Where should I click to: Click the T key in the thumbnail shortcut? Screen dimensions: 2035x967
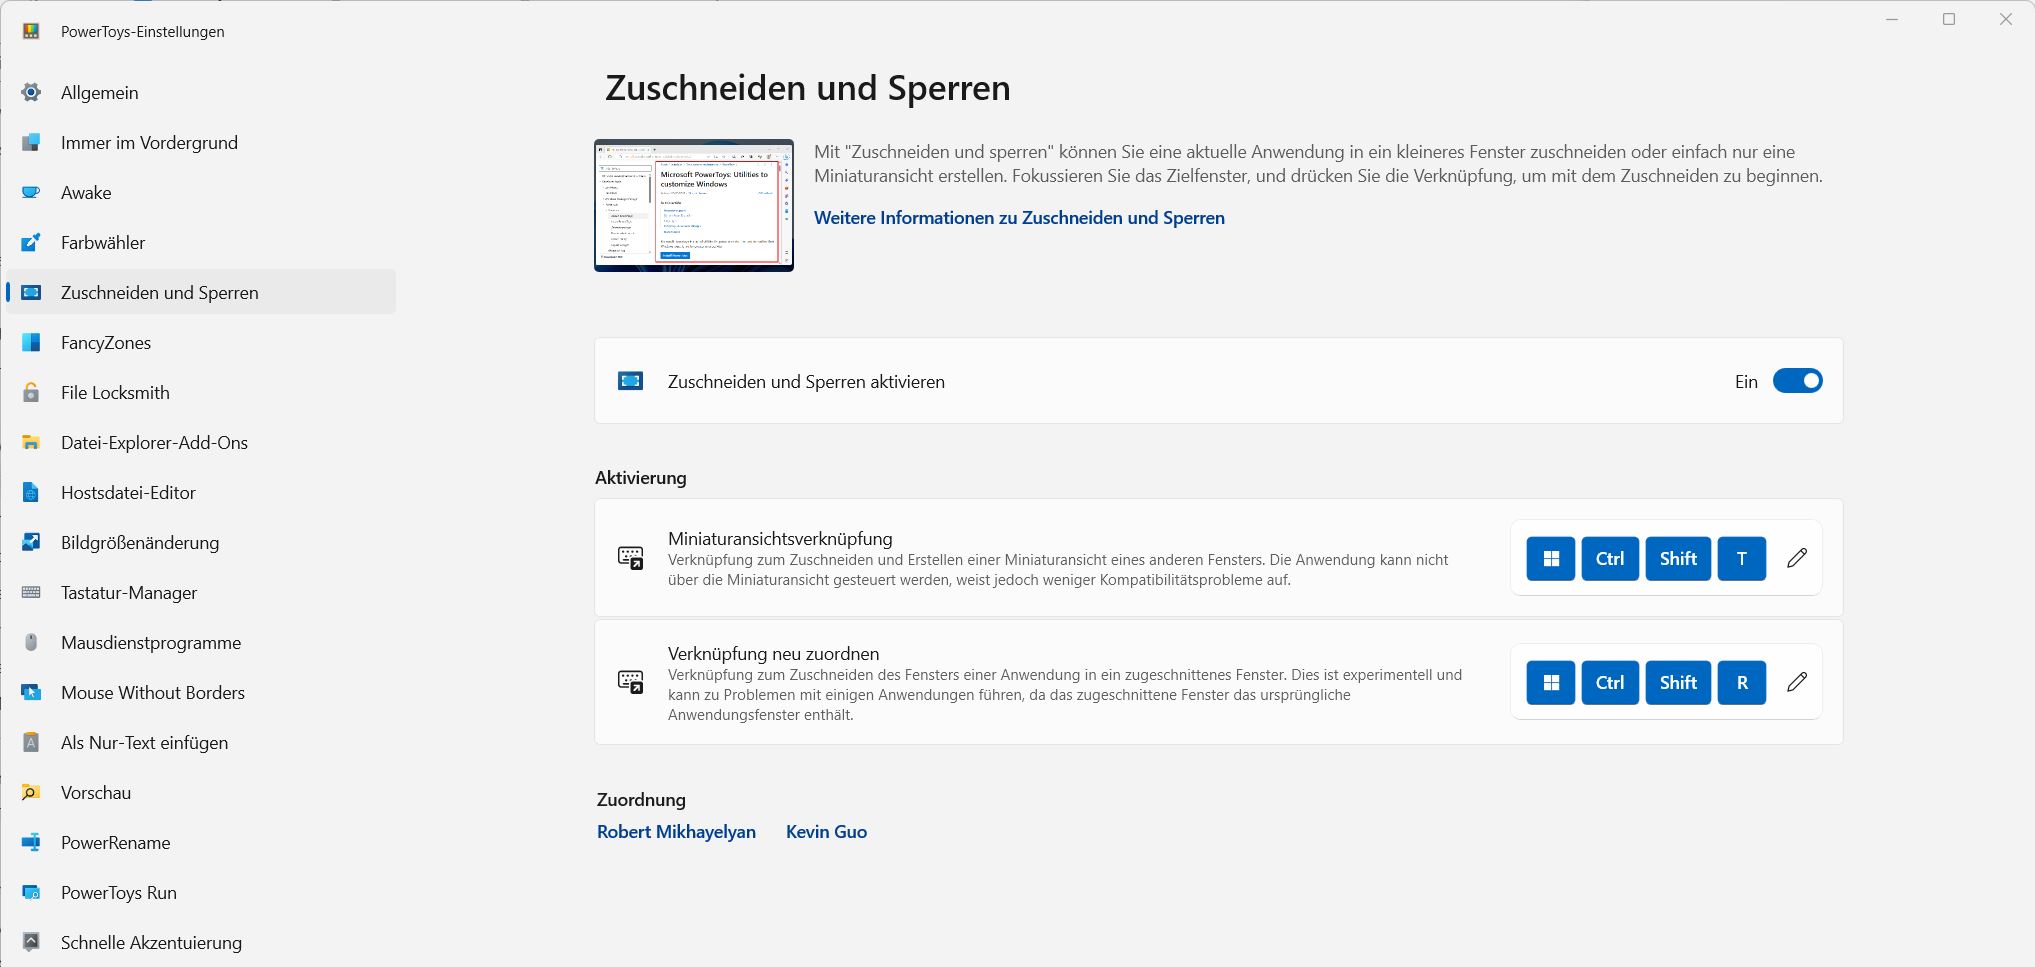[x=1742, y=559]
